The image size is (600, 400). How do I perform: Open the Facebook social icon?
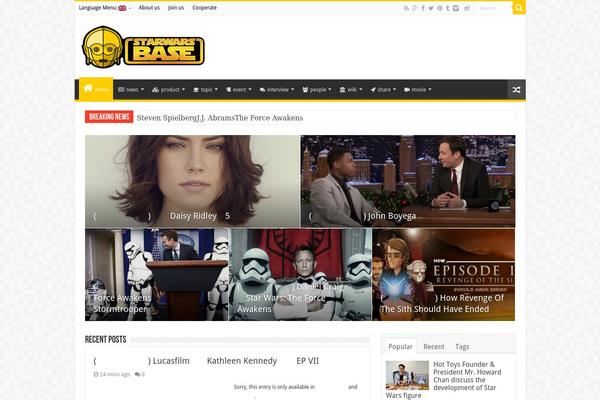[x=423, y=8]
